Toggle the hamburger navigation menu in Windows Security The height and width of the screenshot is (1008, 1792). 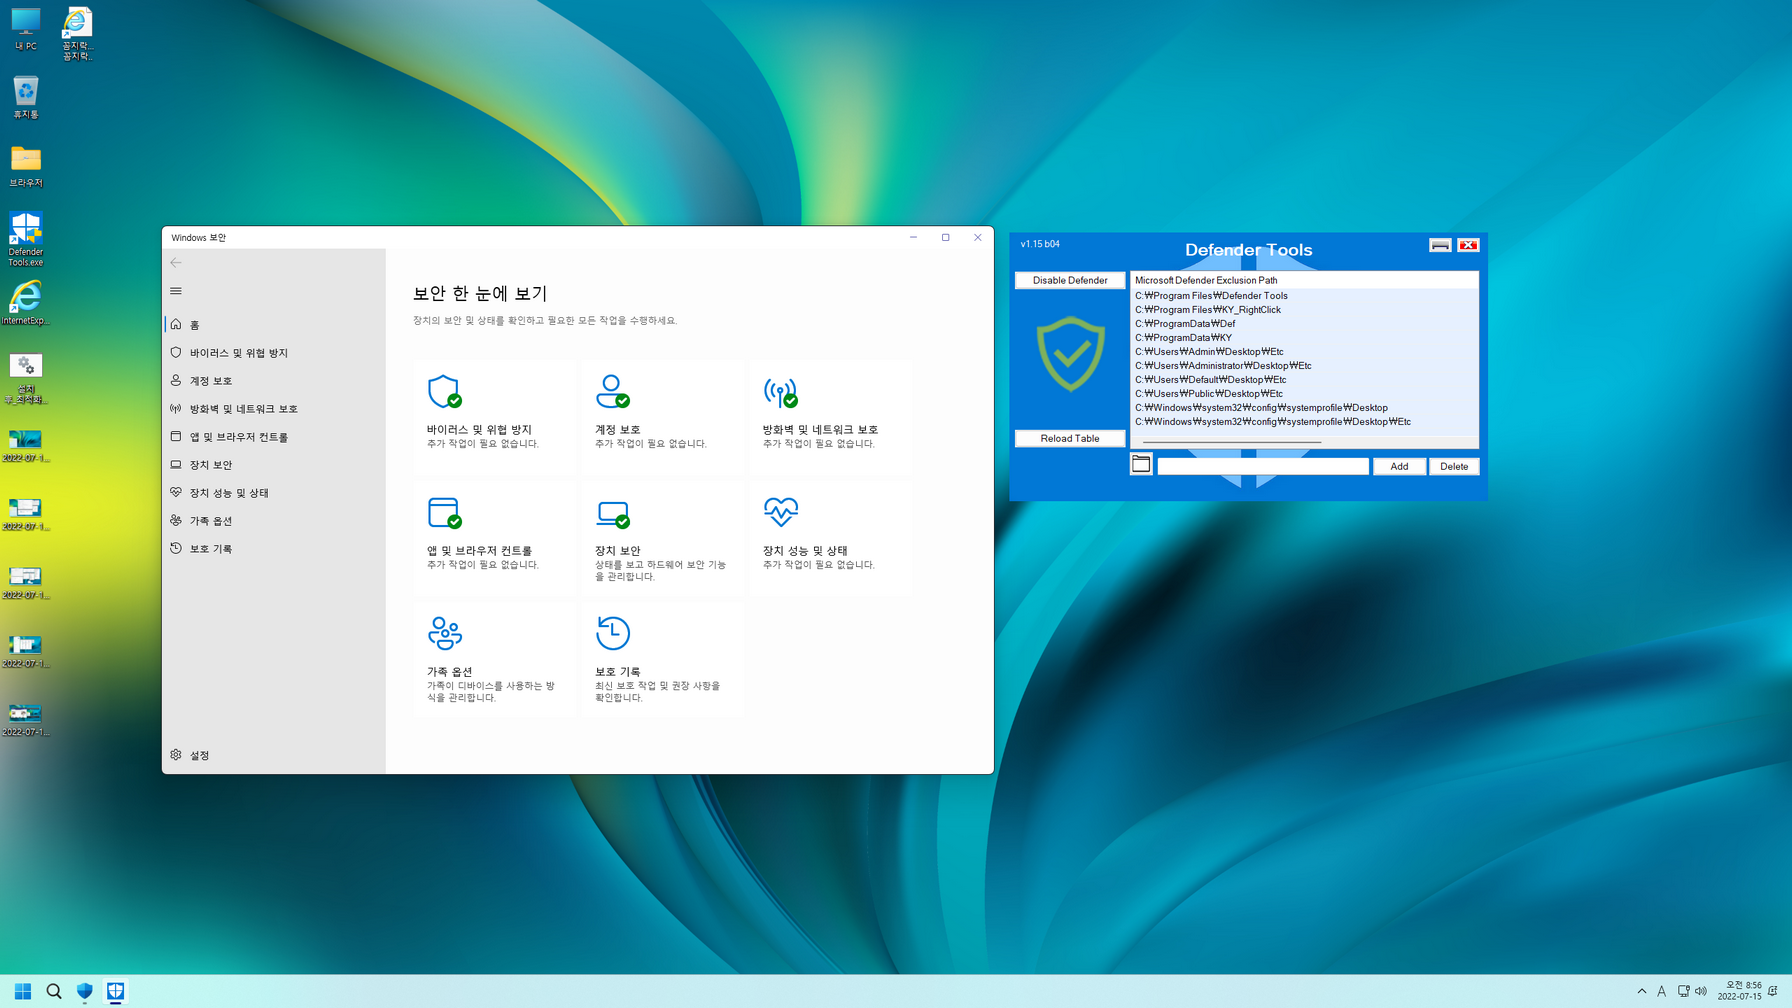(x=176, y=291)
